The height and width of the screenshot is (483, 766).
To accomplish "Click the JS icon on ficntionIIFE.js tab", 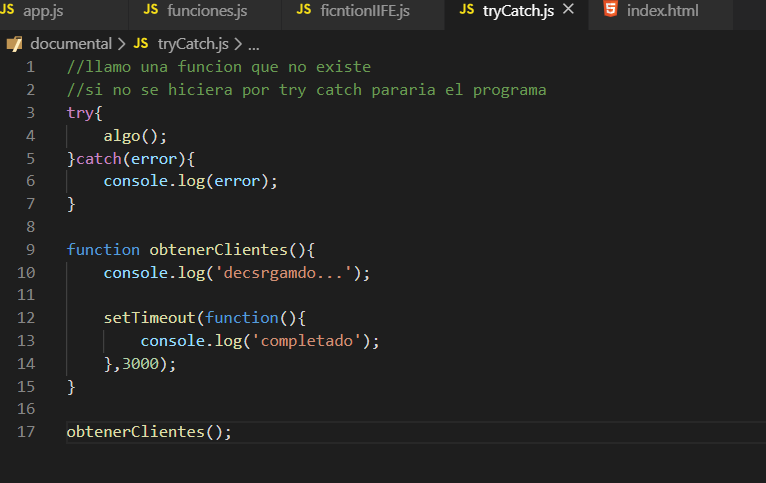I will coord(304,9).
